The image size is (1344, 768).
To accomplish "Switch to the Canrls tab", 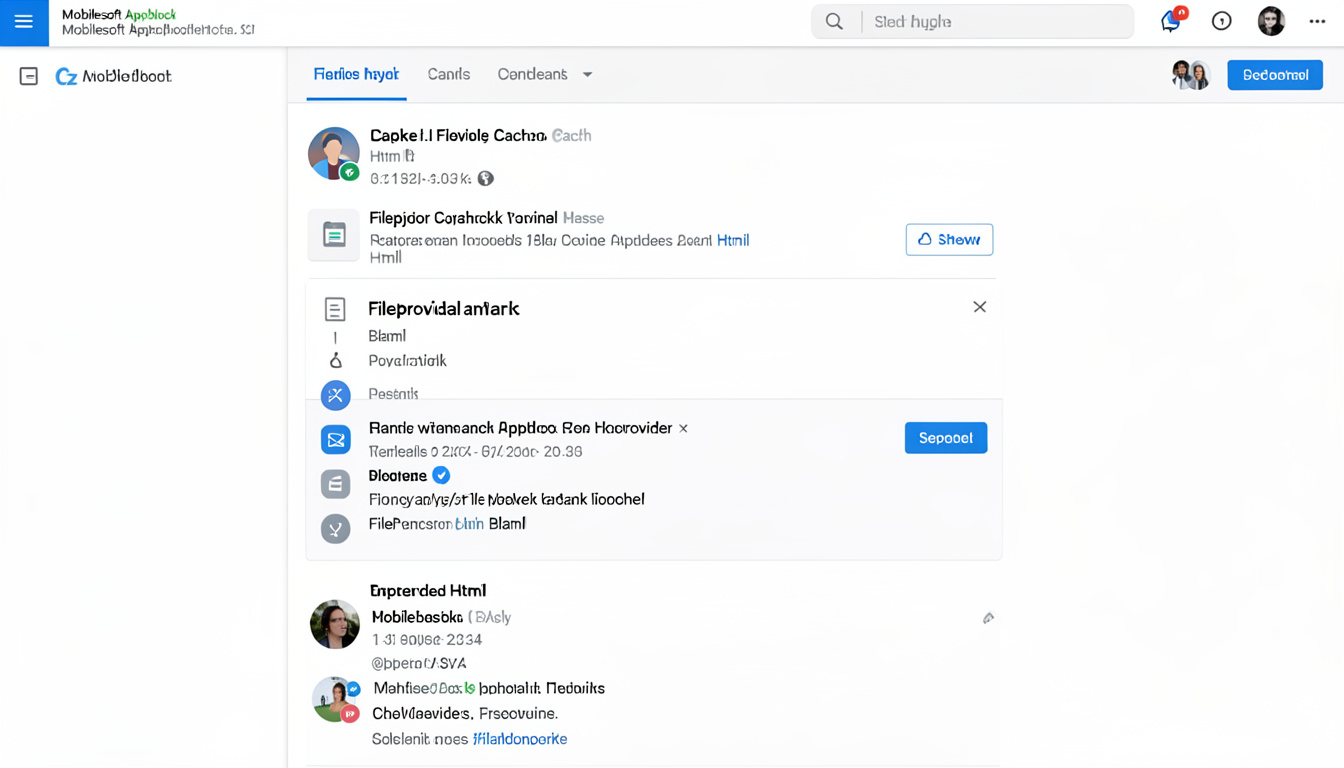I will pos(448,74).
